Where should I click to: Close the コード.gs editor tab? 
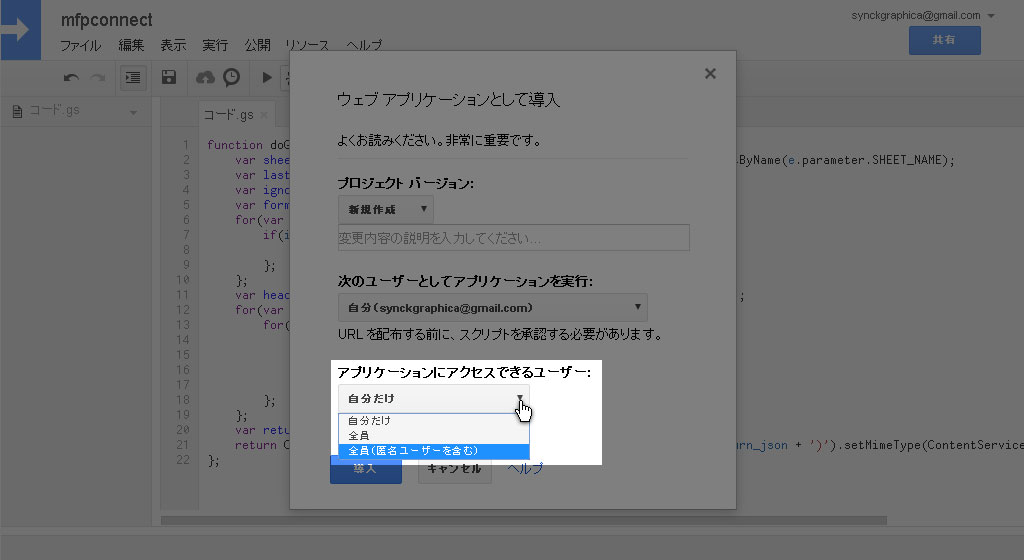[262, 114]
